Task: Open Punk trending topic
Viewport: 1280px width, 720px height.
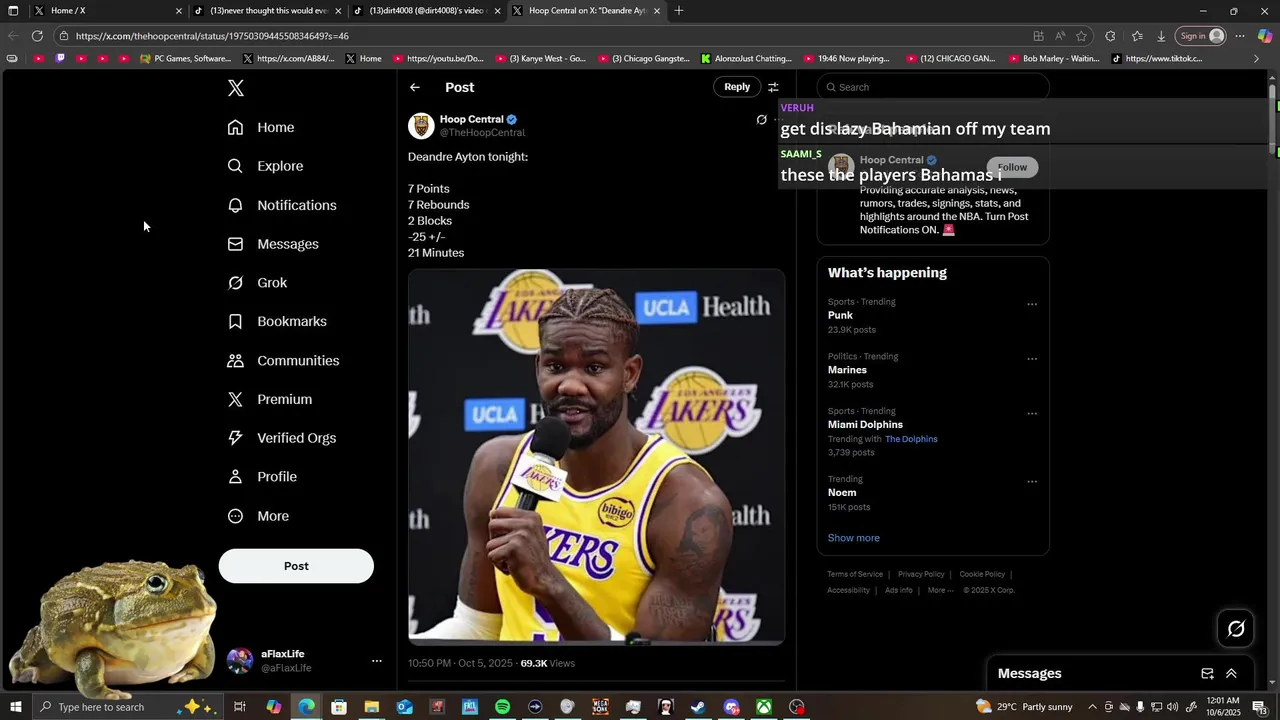Action: point(840,315)
